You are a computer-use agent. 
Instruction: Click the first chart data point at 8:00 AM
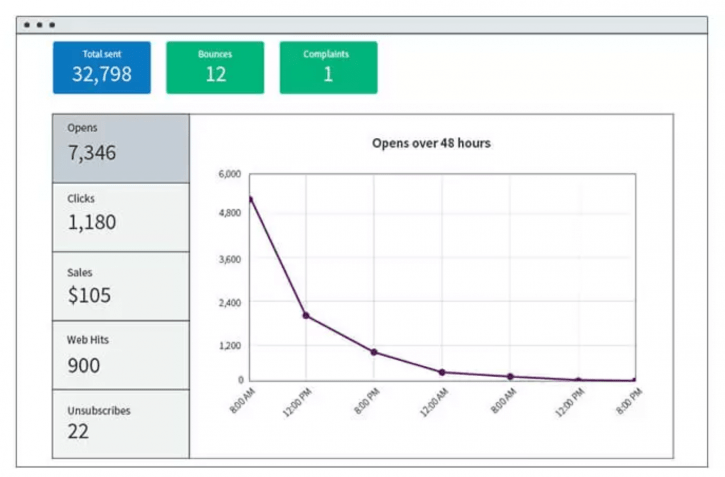(x=250, y=198)
